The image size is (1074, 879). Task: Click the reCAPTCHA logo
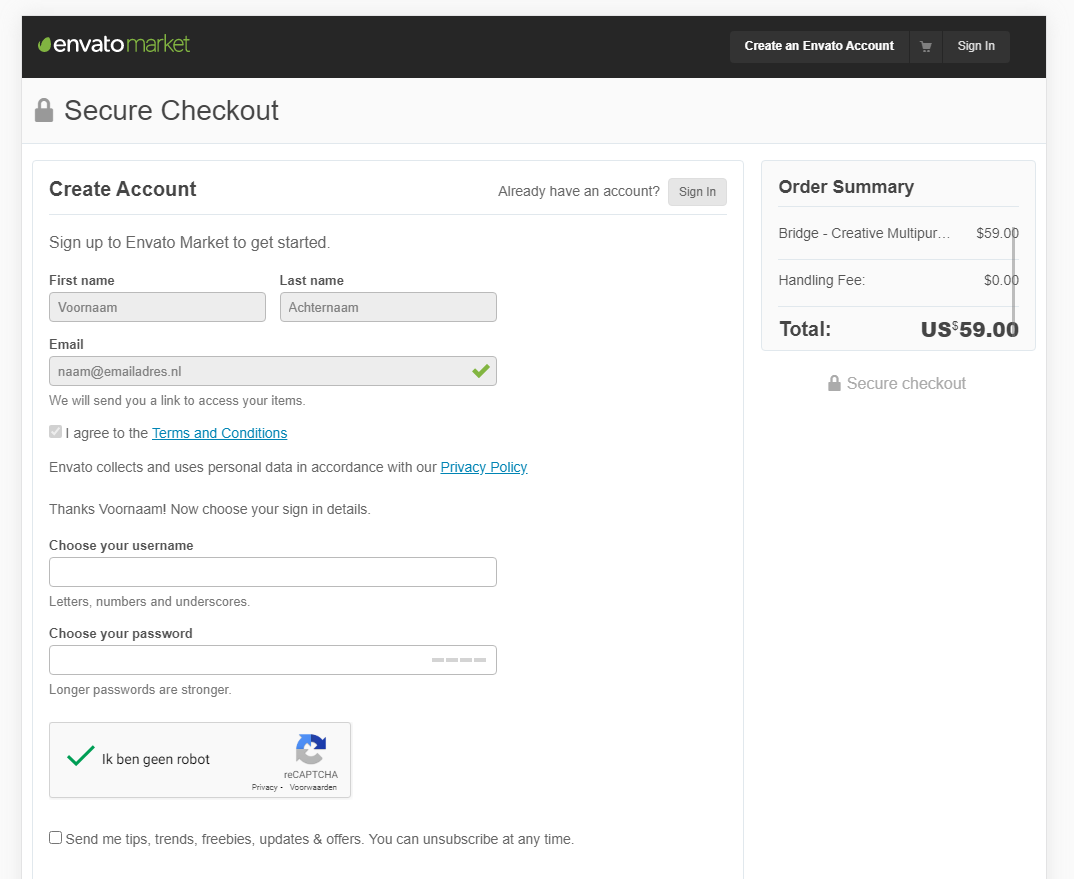pos(311,750)
